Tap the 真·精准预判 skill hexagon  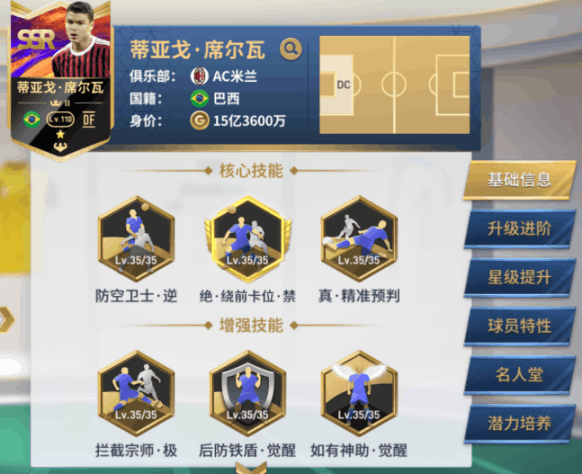(359, 239)
